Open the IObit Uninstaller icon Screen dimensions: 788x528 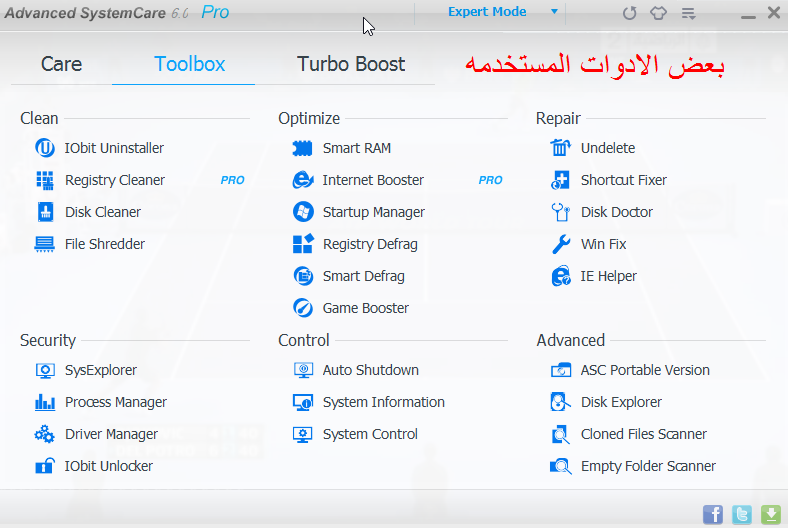(45, 148)
